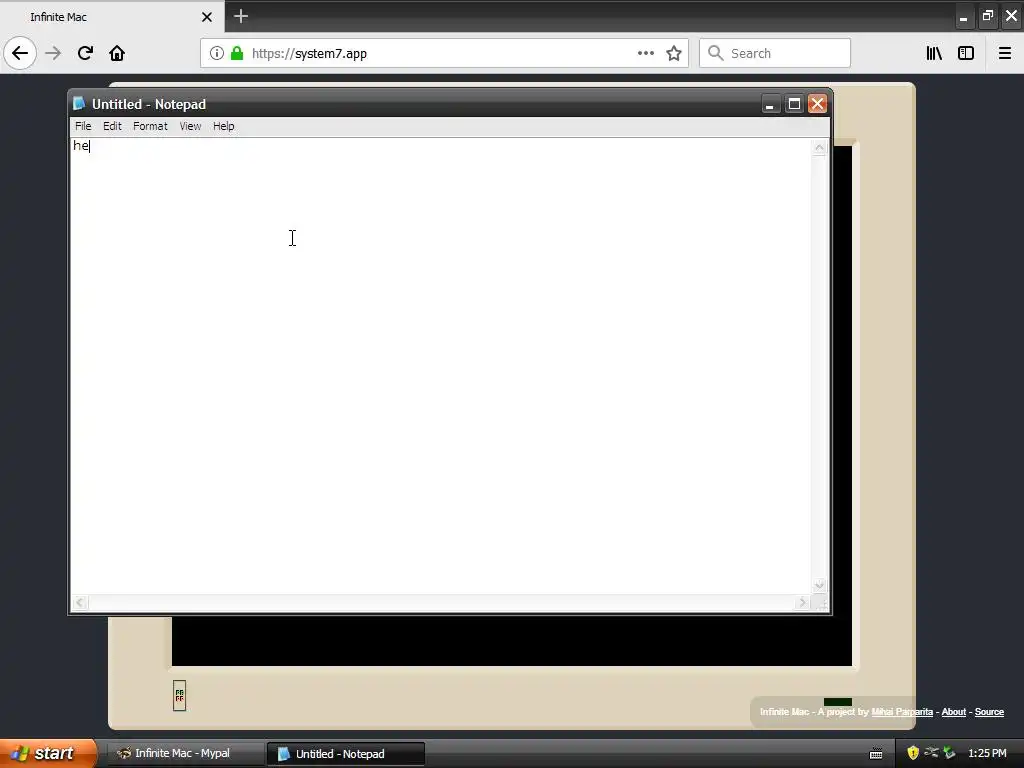Click the Notepad title bar icon
The width and height of the screenshot is (1024, 768).
click(79, 104)
